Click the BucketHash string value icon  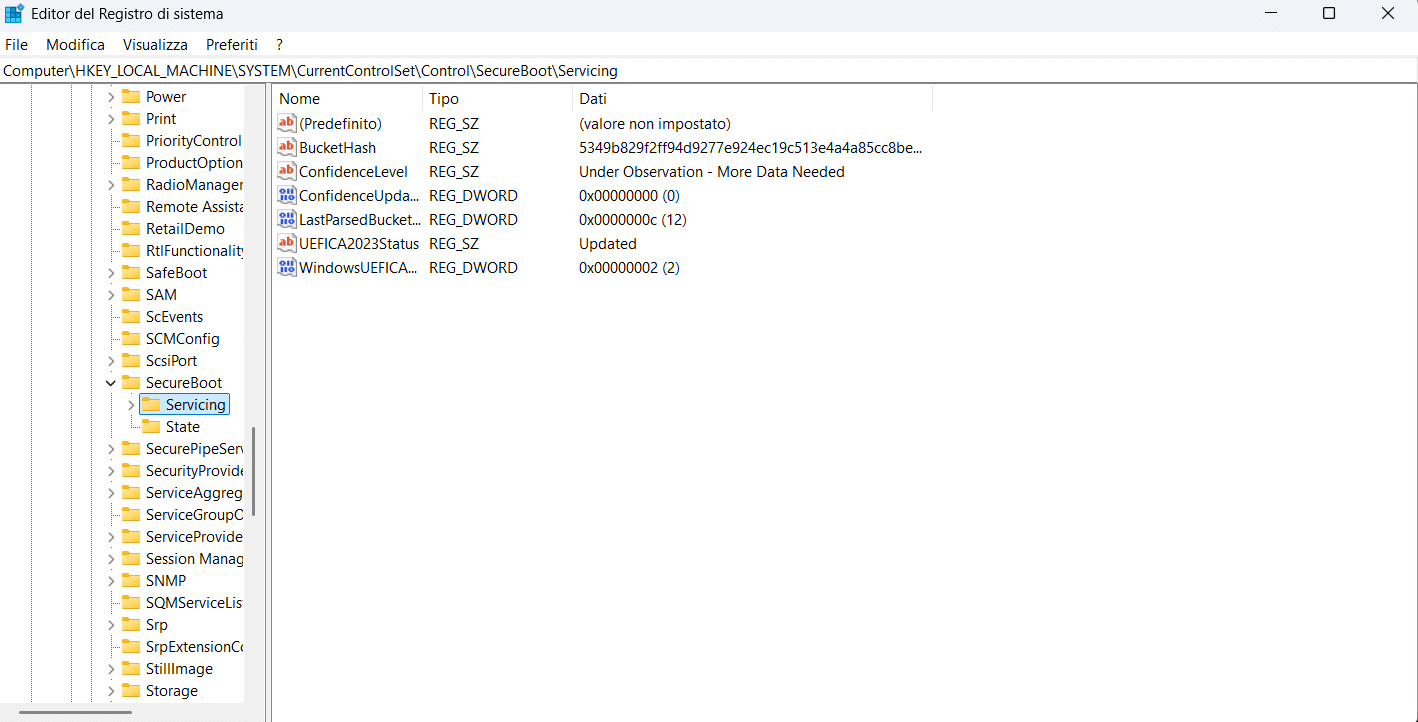287,148
